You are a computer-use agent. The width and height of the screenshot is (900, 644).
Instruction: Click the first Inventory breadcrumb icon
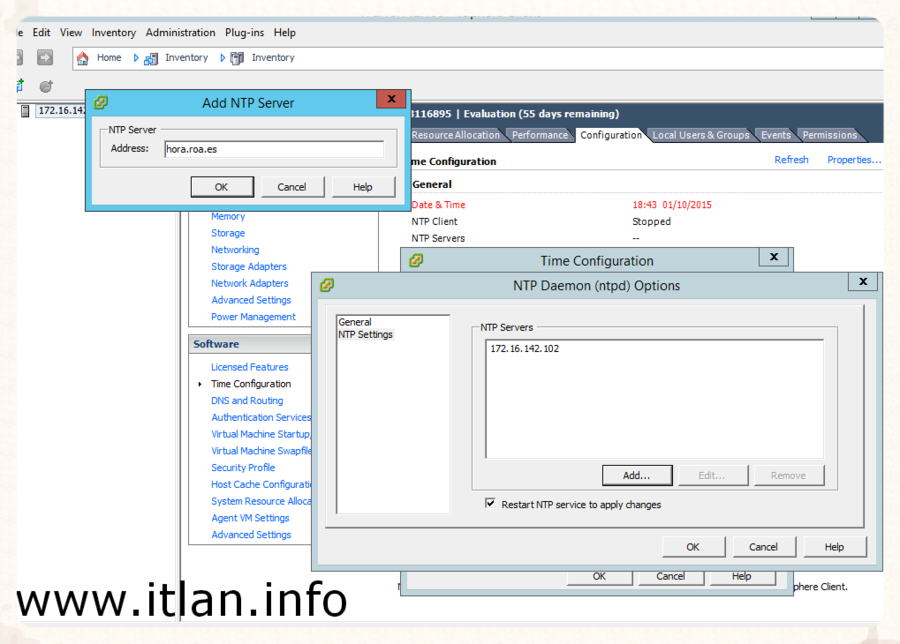tap(151, 58)
